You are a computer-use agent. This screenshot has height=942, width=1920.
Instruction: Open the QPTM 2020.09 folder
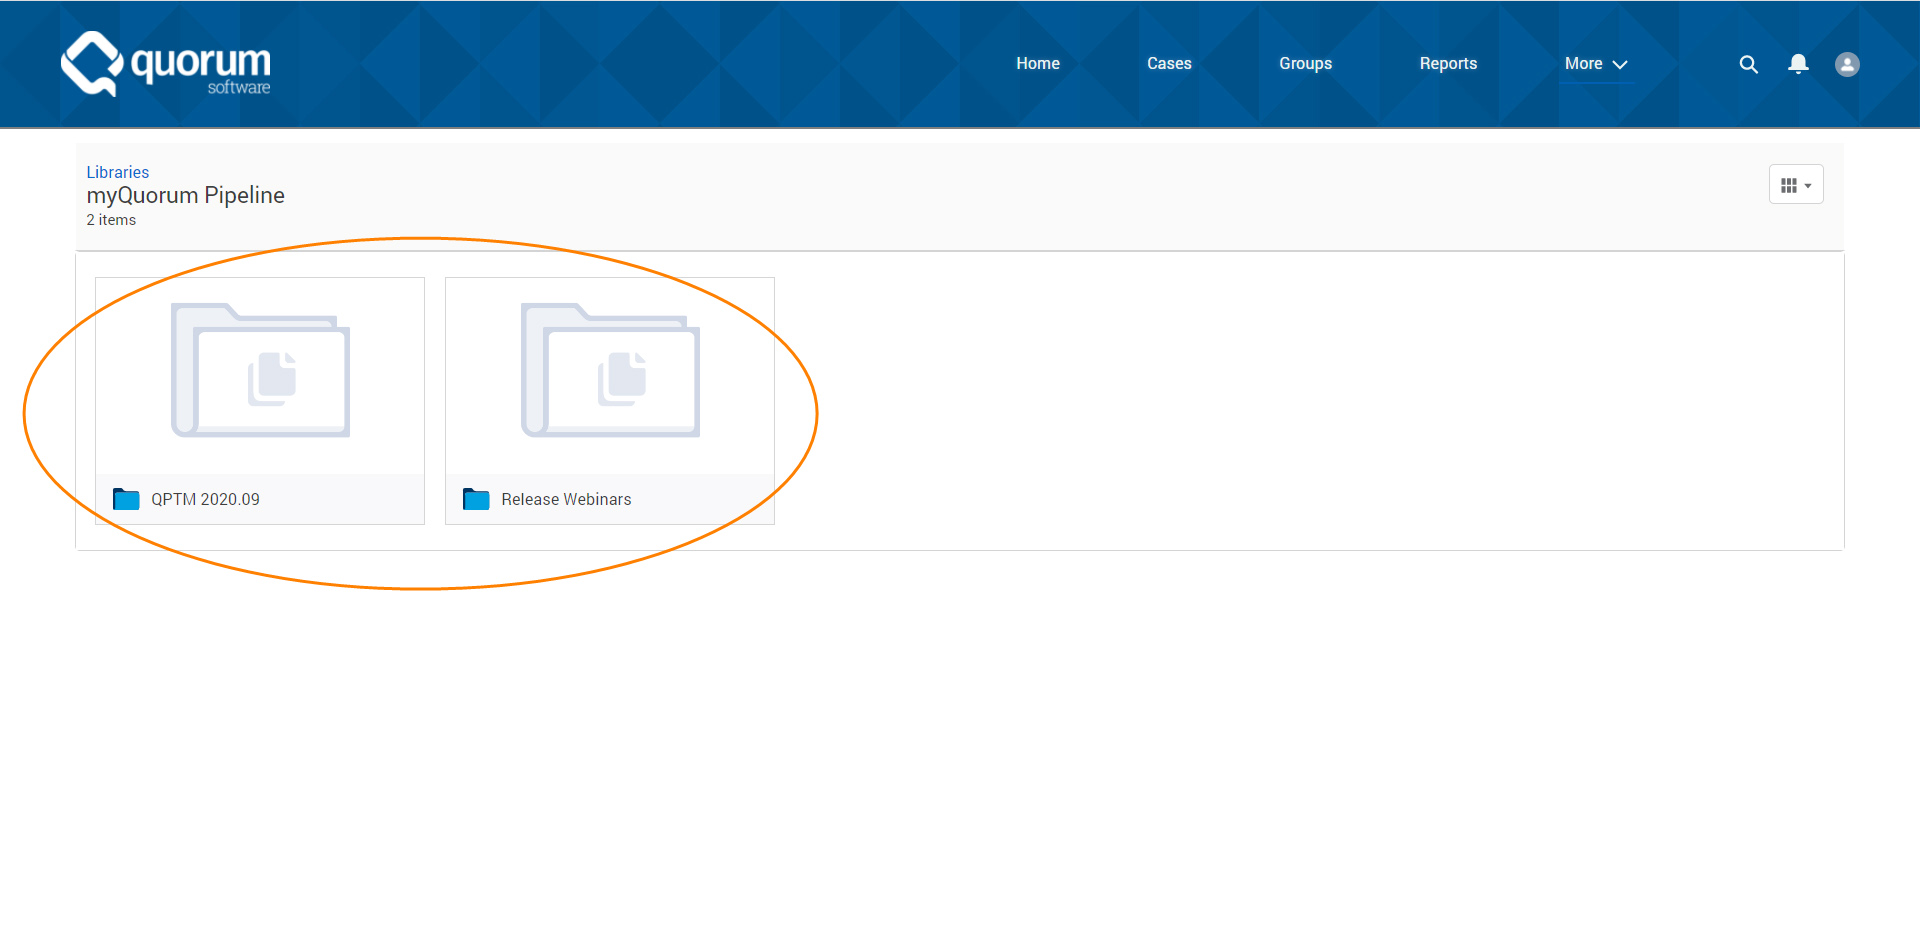pos(205,499)
